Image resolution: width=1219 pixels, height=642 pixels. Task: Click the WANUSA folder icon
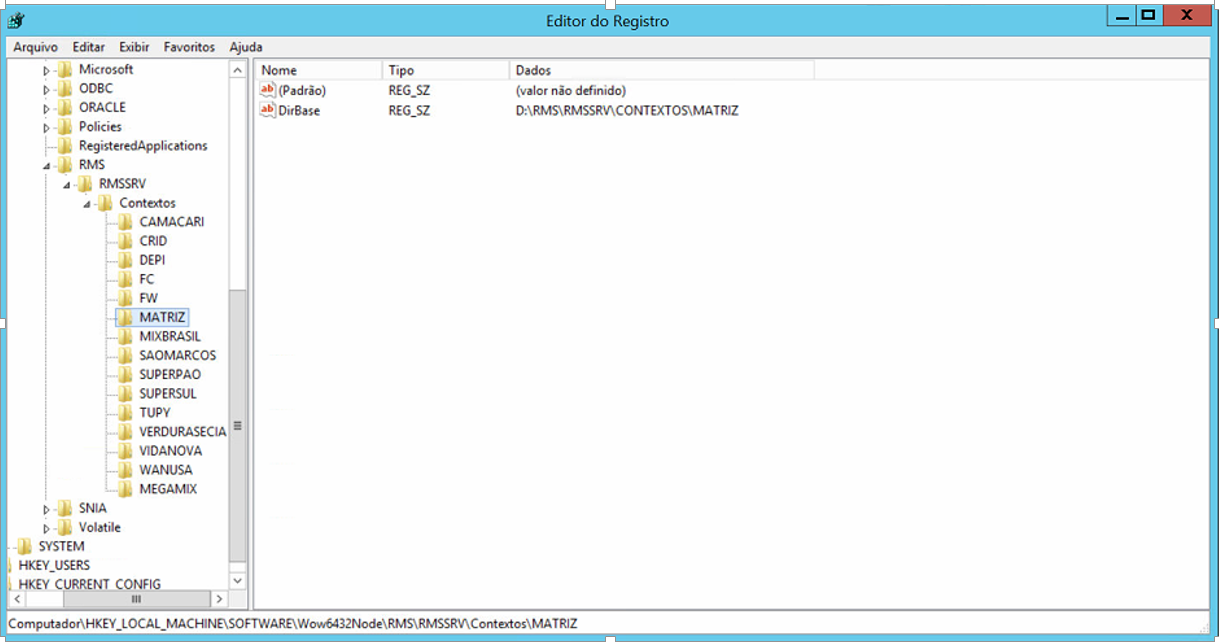pos(124,469)
